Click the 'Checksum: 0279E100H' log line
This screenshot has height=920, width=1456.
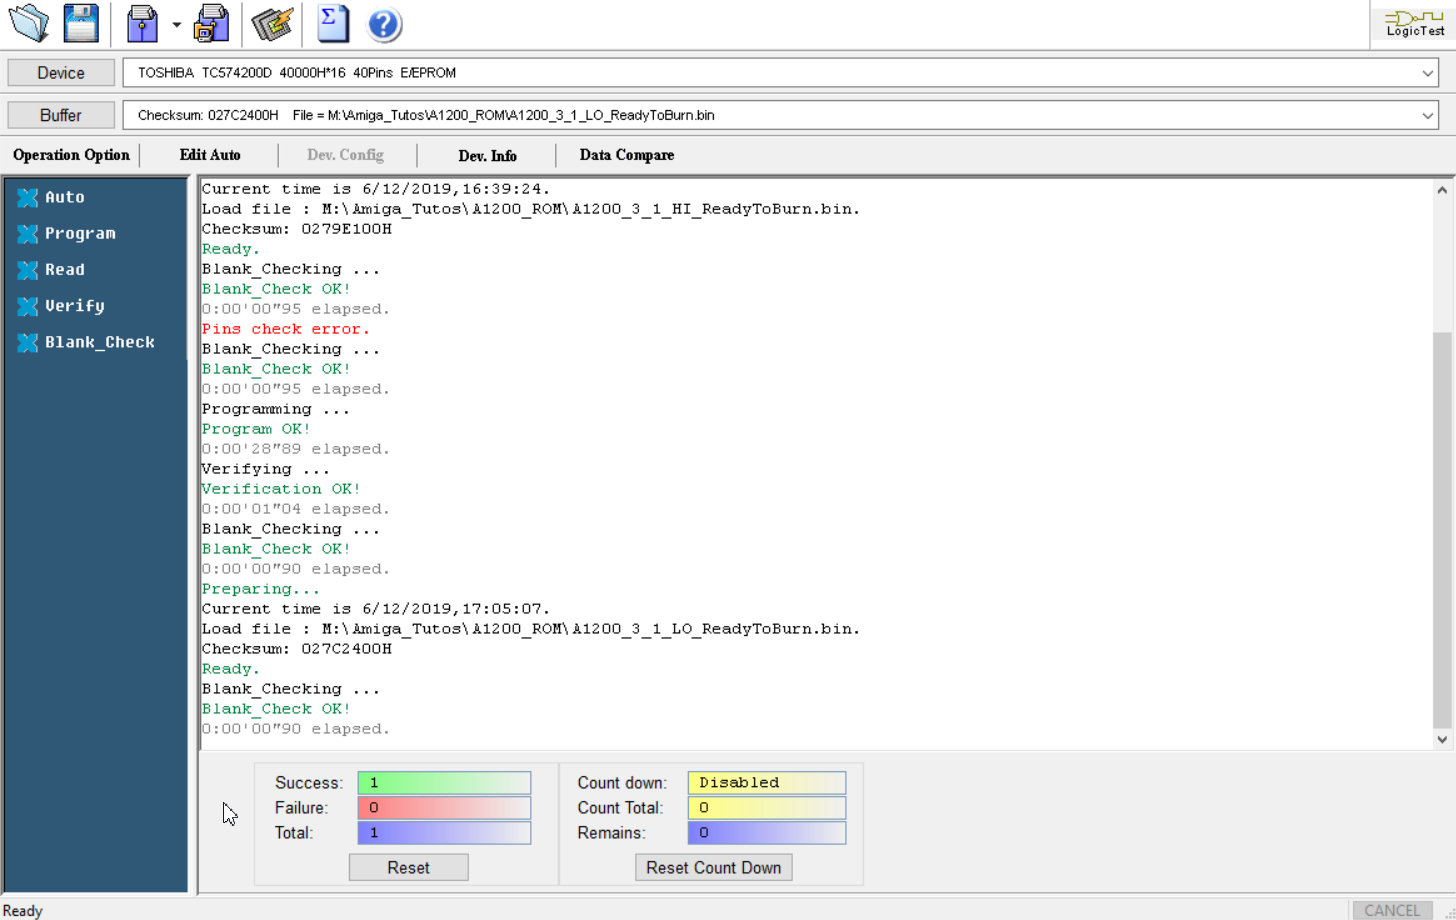point(297,229)
